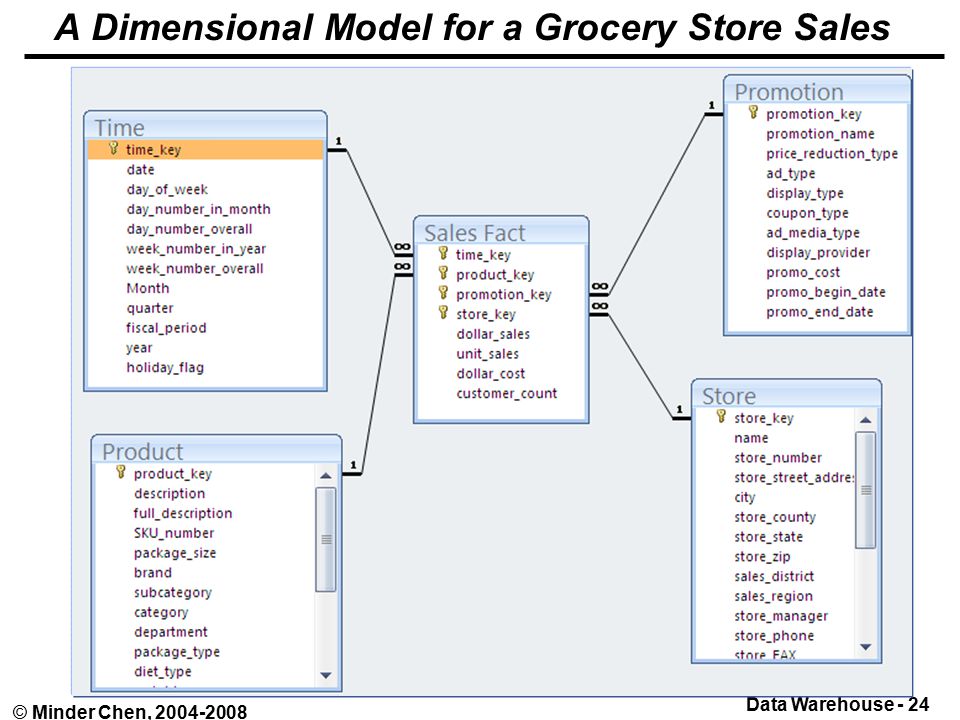Select the fiscal_period field
This screenshot has height=720, width=960.
[x=166, y=328]
